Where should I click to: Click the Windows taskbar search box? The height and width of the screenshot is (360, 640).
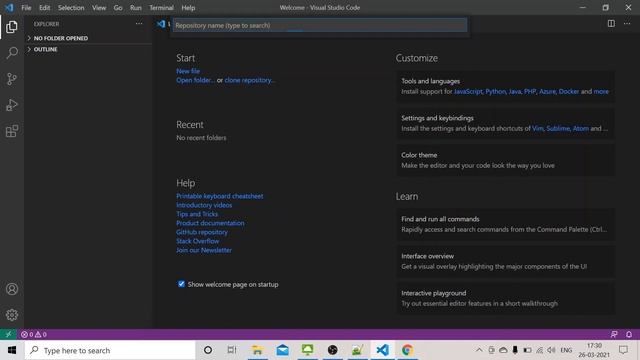[110, 350]
